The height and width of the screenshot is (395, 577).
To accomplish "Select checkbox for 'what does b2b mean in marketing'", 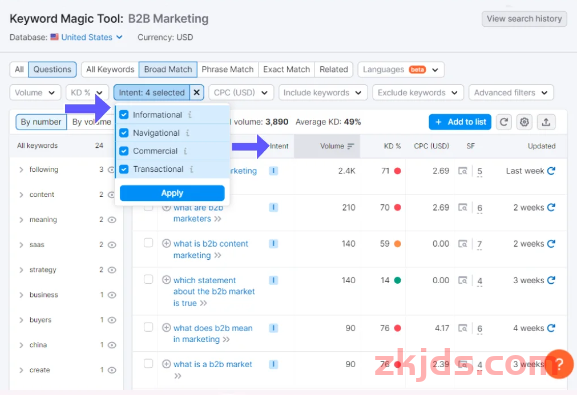I will (x=148, y=327).
